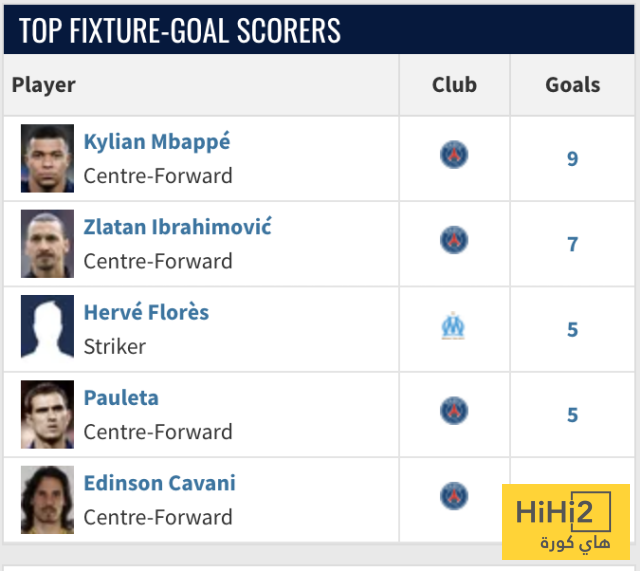Click the Marseille crest in Hervé Florès' row

pos(453,326)
